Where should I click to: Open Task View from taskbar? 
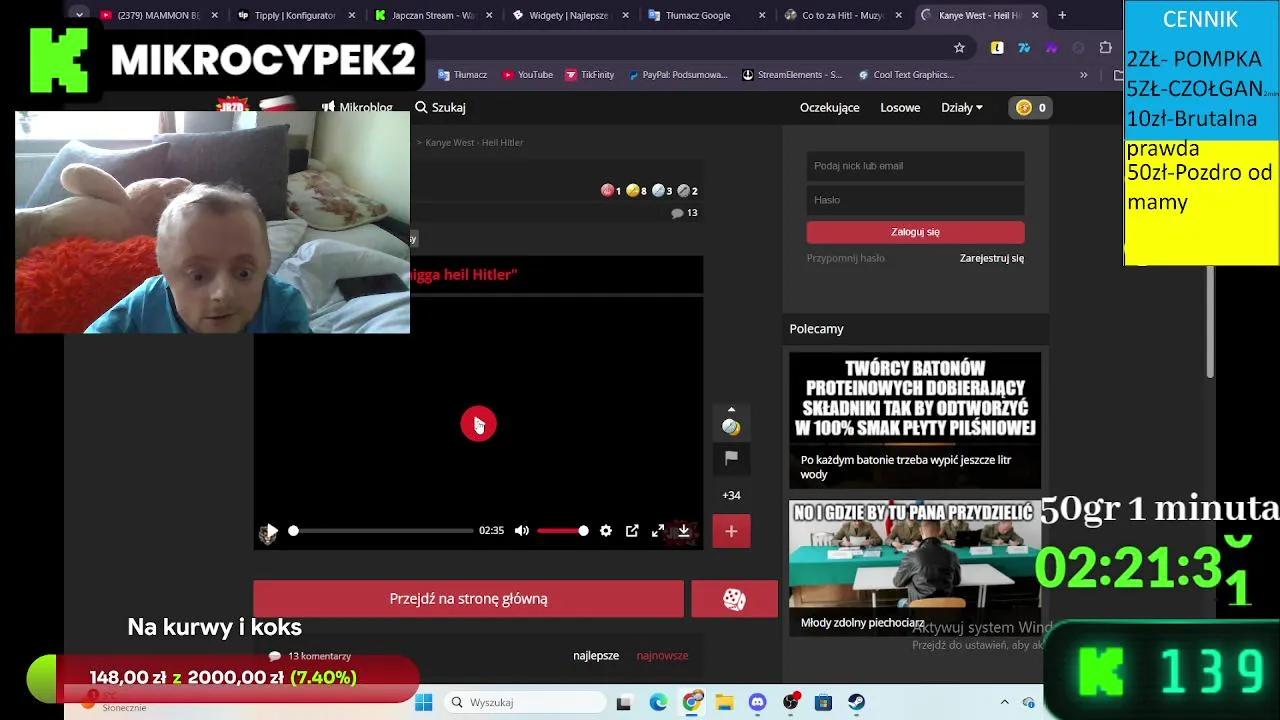624,702
